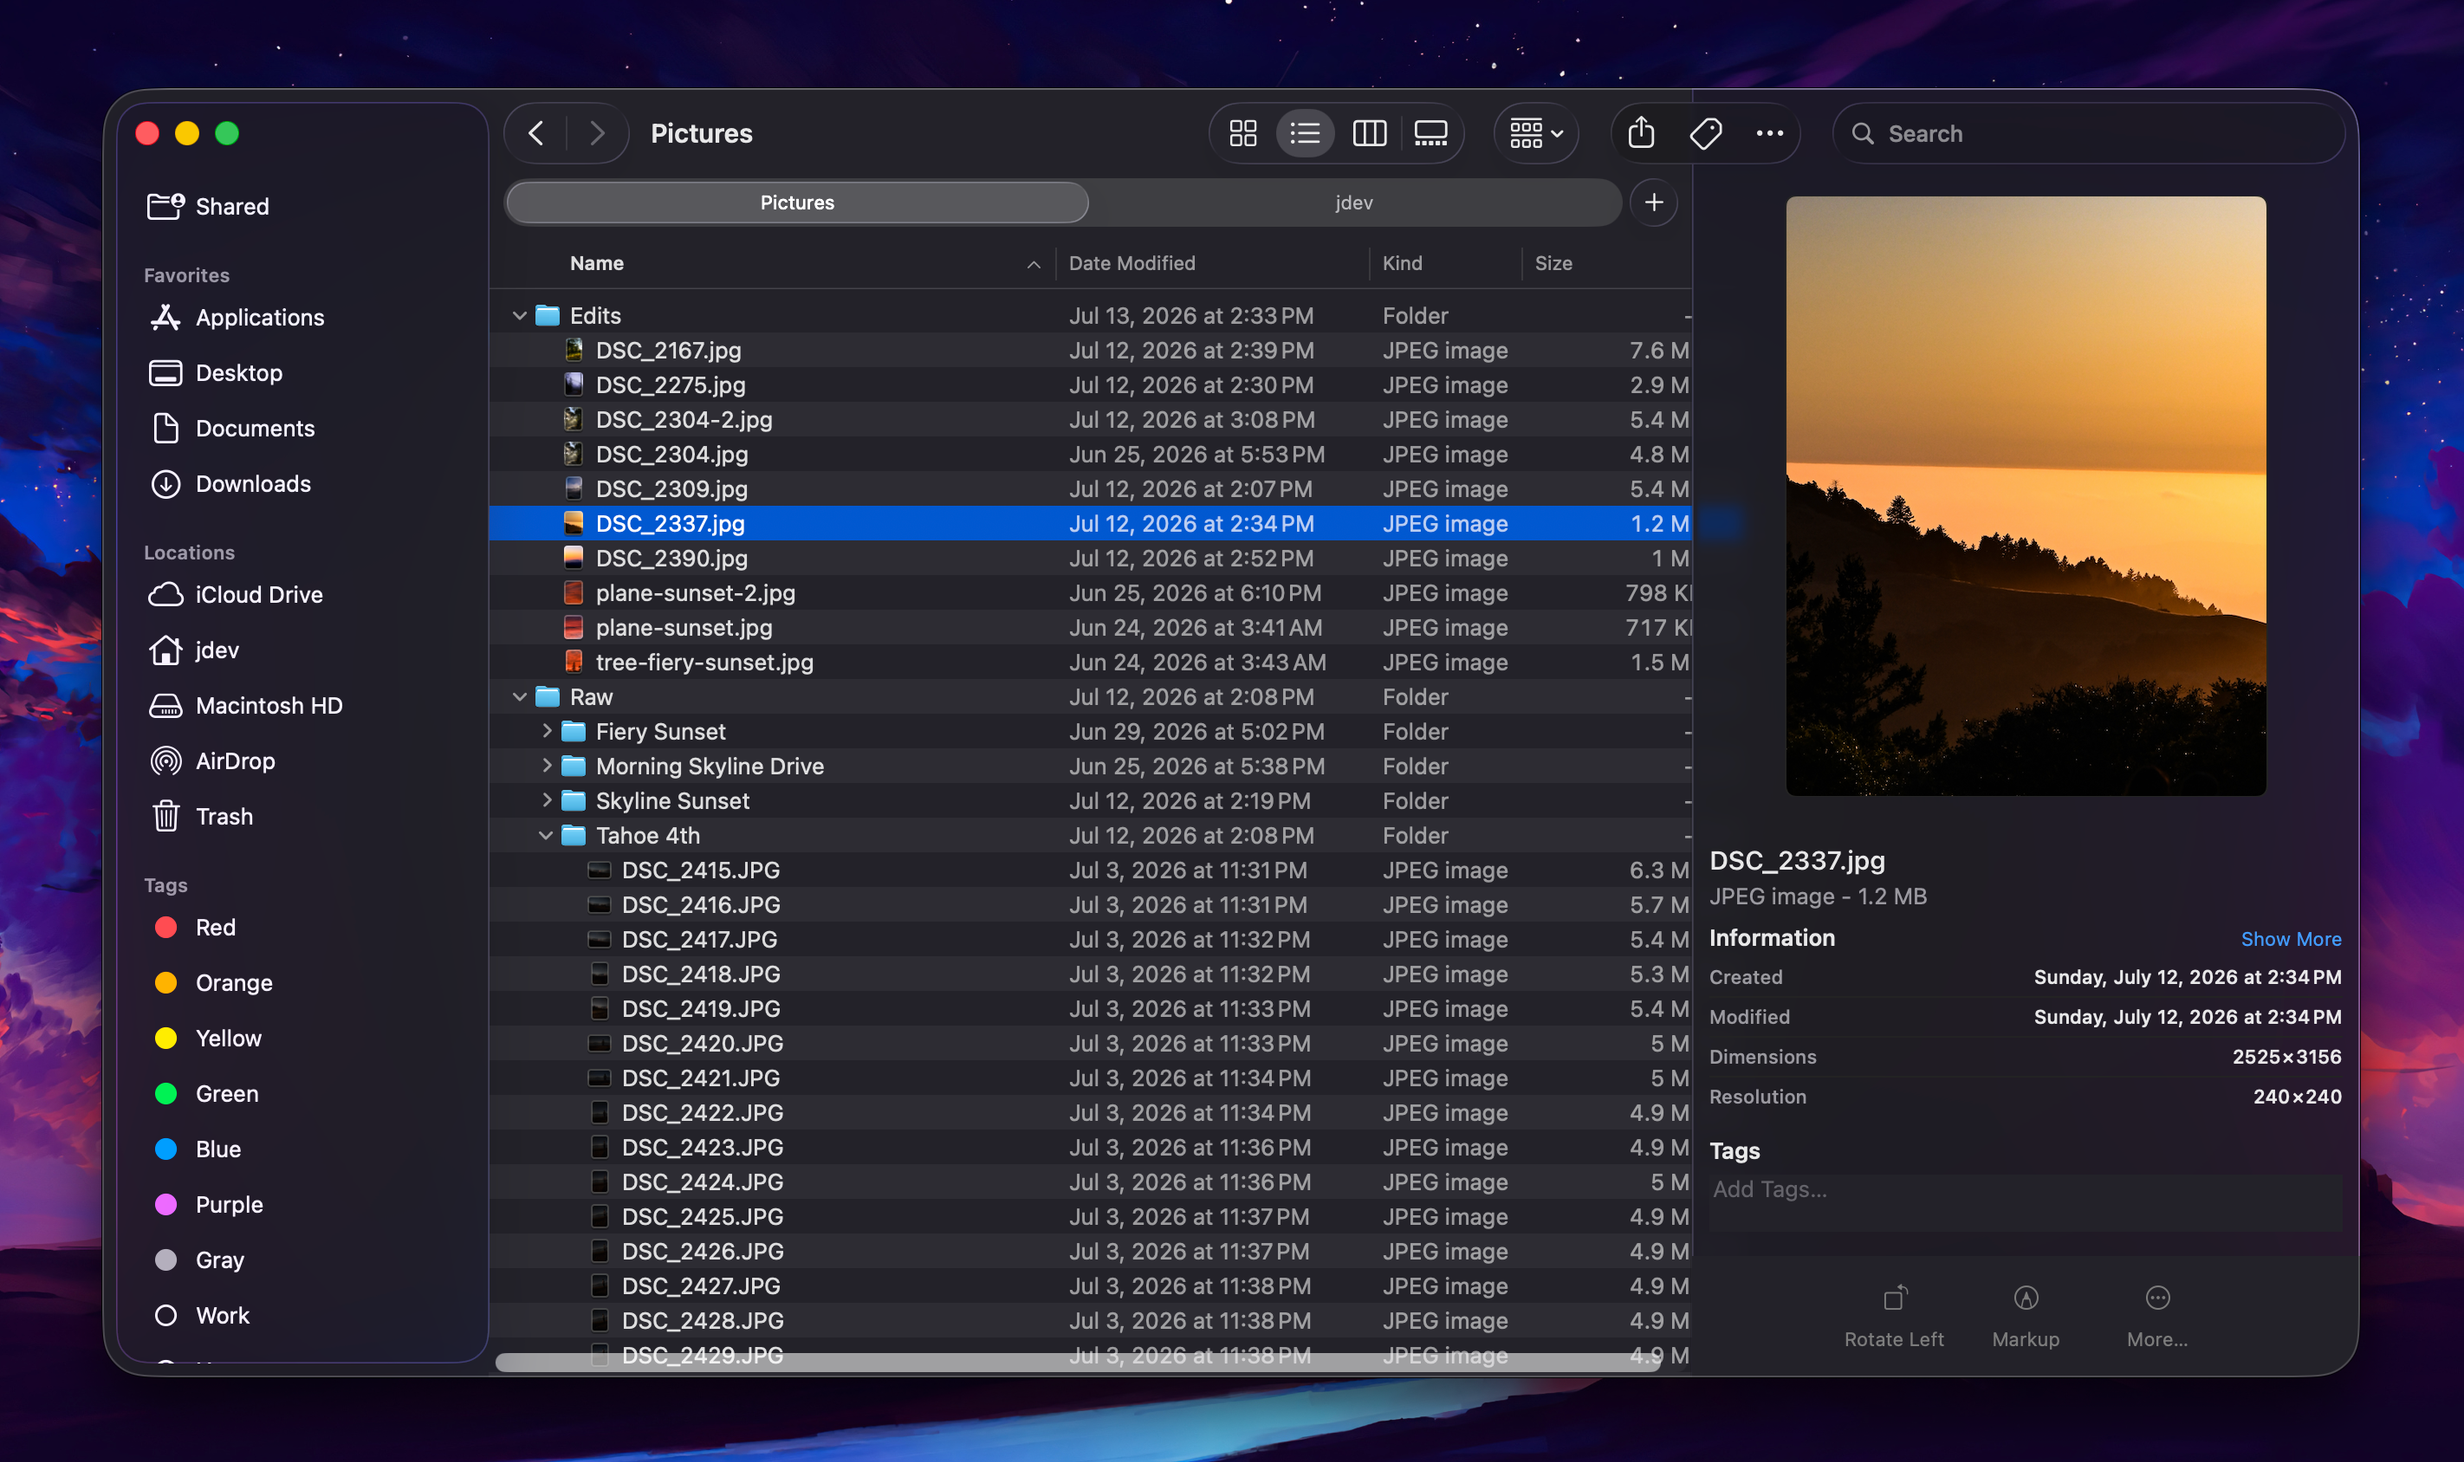Select the Red tag
The image size is (2464, 1462).
click(x=215, y=927)
